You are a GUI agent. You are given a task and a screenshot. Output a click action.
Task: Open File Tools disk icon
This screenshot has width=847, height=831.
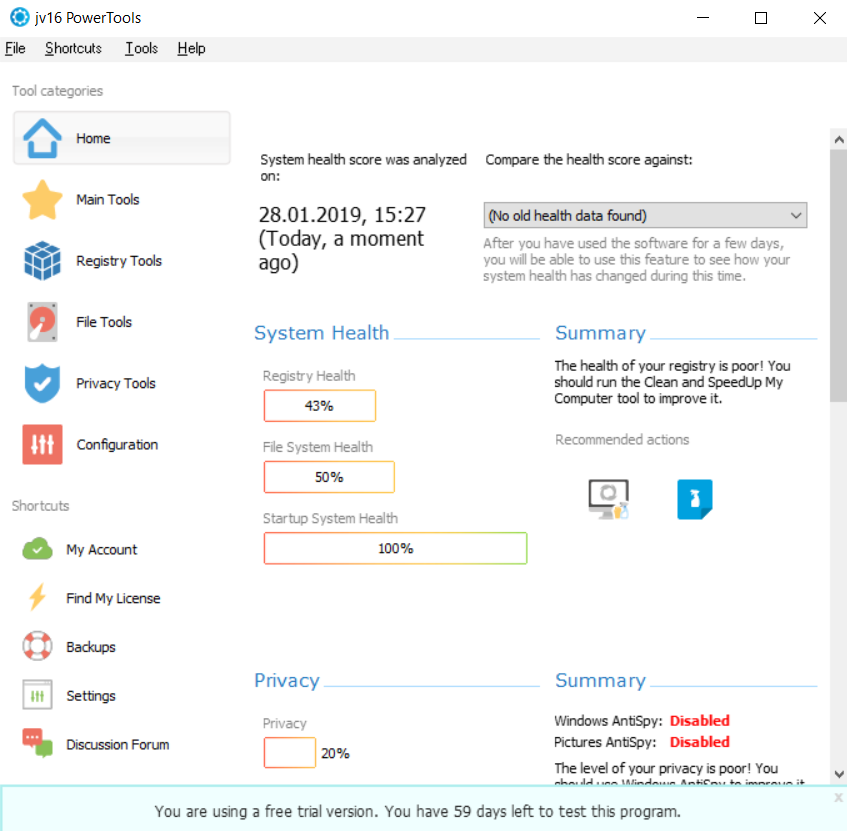click(x=42, y=322)
